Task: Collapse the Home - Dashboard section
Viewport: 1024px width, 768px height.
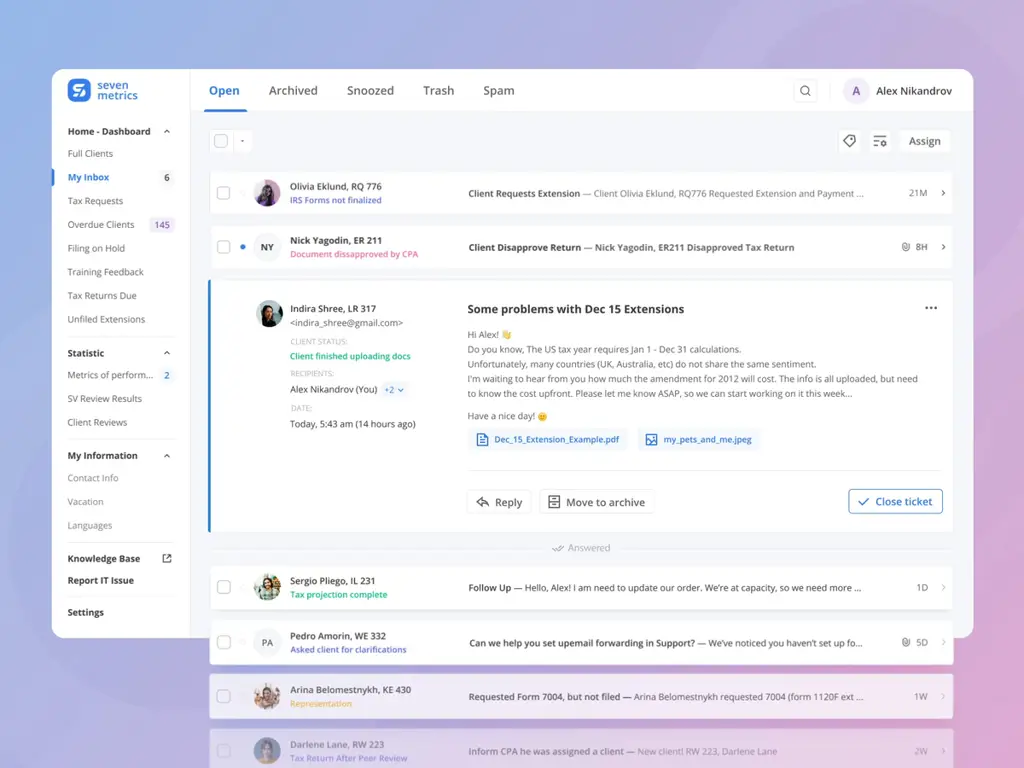Action: [167, 132]
